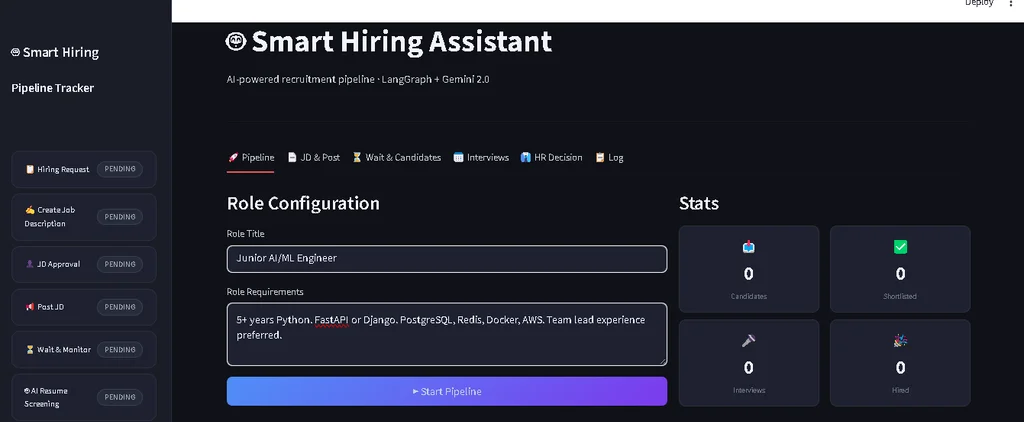Image resolution: width=1024 pixels, height=422 pixels.
Task: Open the Log tab
Action: pos(609,157)
